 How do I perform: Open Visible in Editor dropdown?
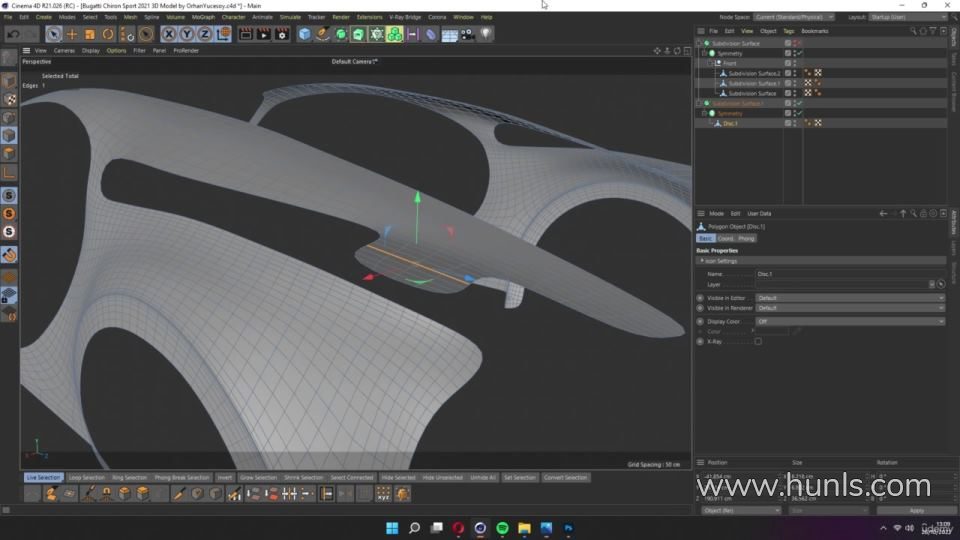point(850,298)
